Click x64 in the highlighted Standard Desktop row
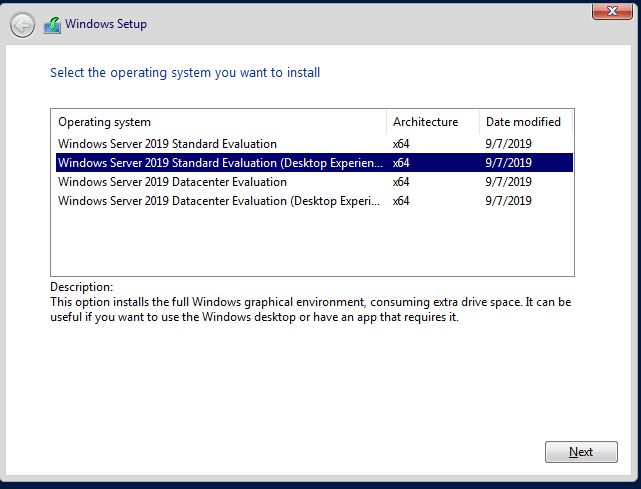The image size is (641, 489). click(401, 163)
